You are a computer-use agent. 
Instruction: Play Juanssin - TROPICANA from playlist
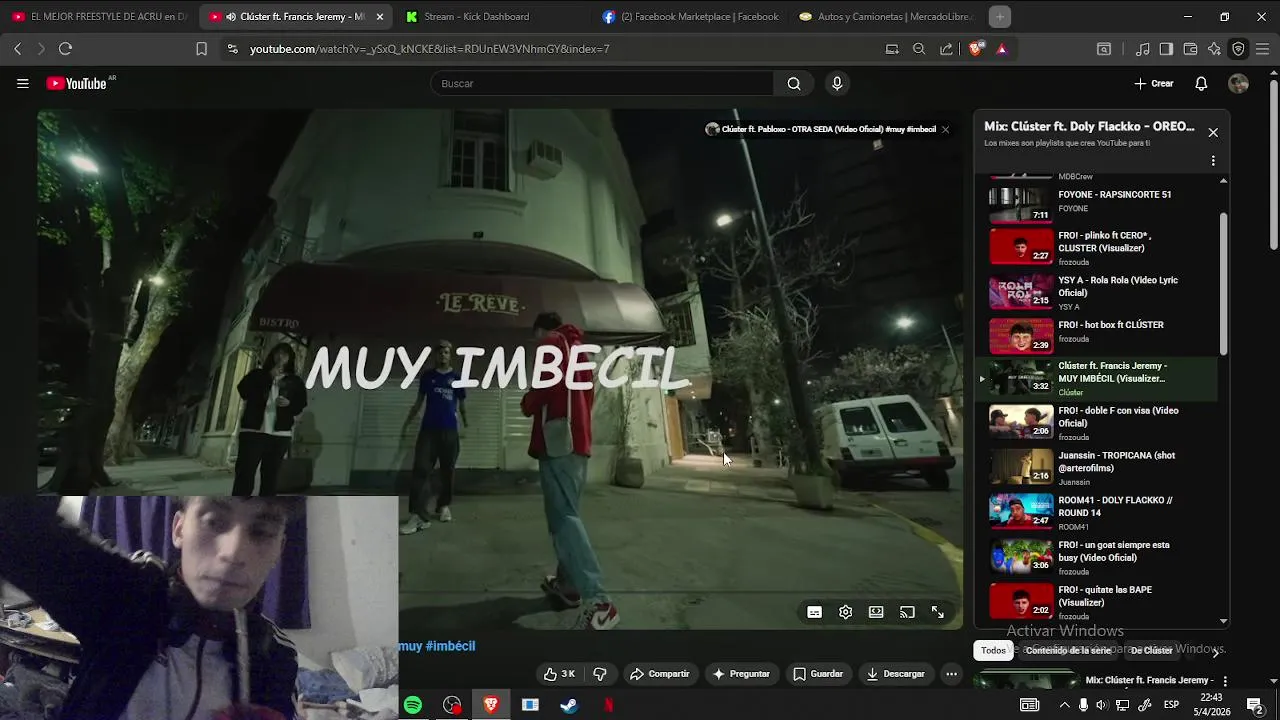[x=1098, y=467]
